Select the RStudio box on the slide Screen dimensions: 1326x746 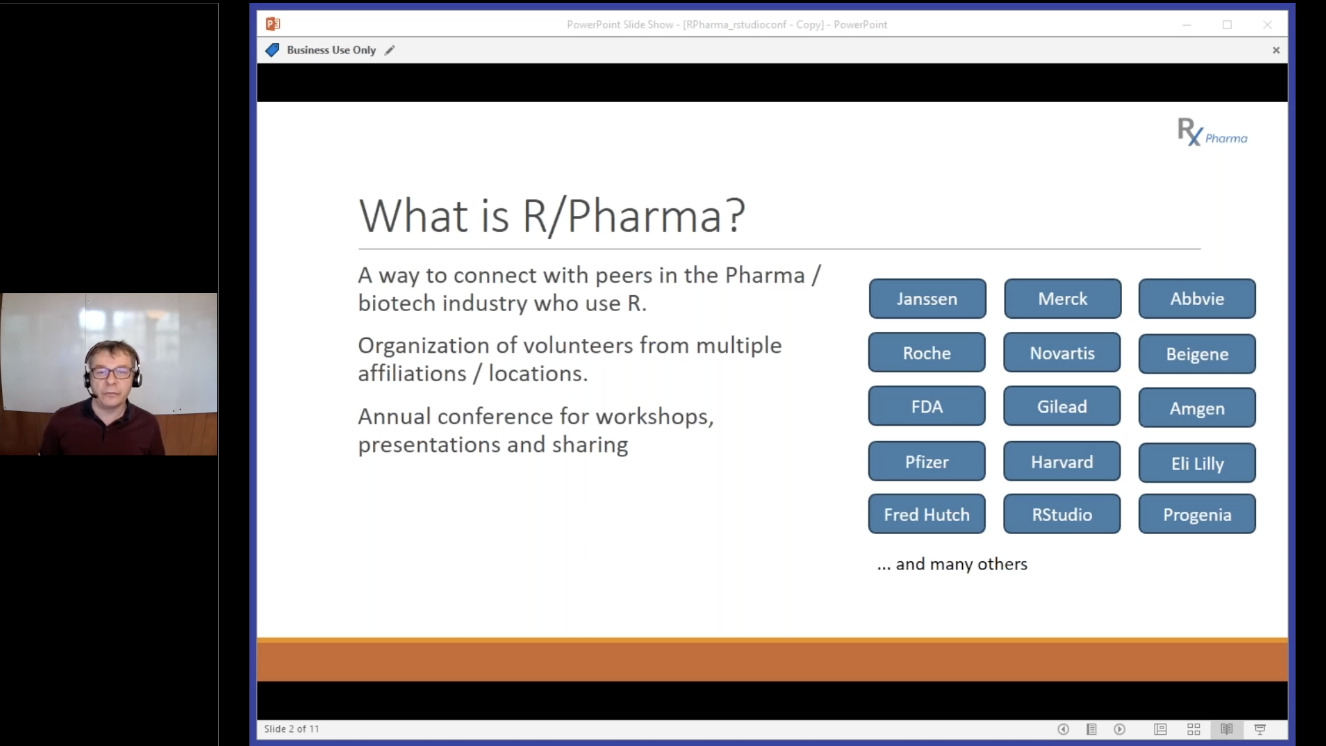tap(1062, 513)
